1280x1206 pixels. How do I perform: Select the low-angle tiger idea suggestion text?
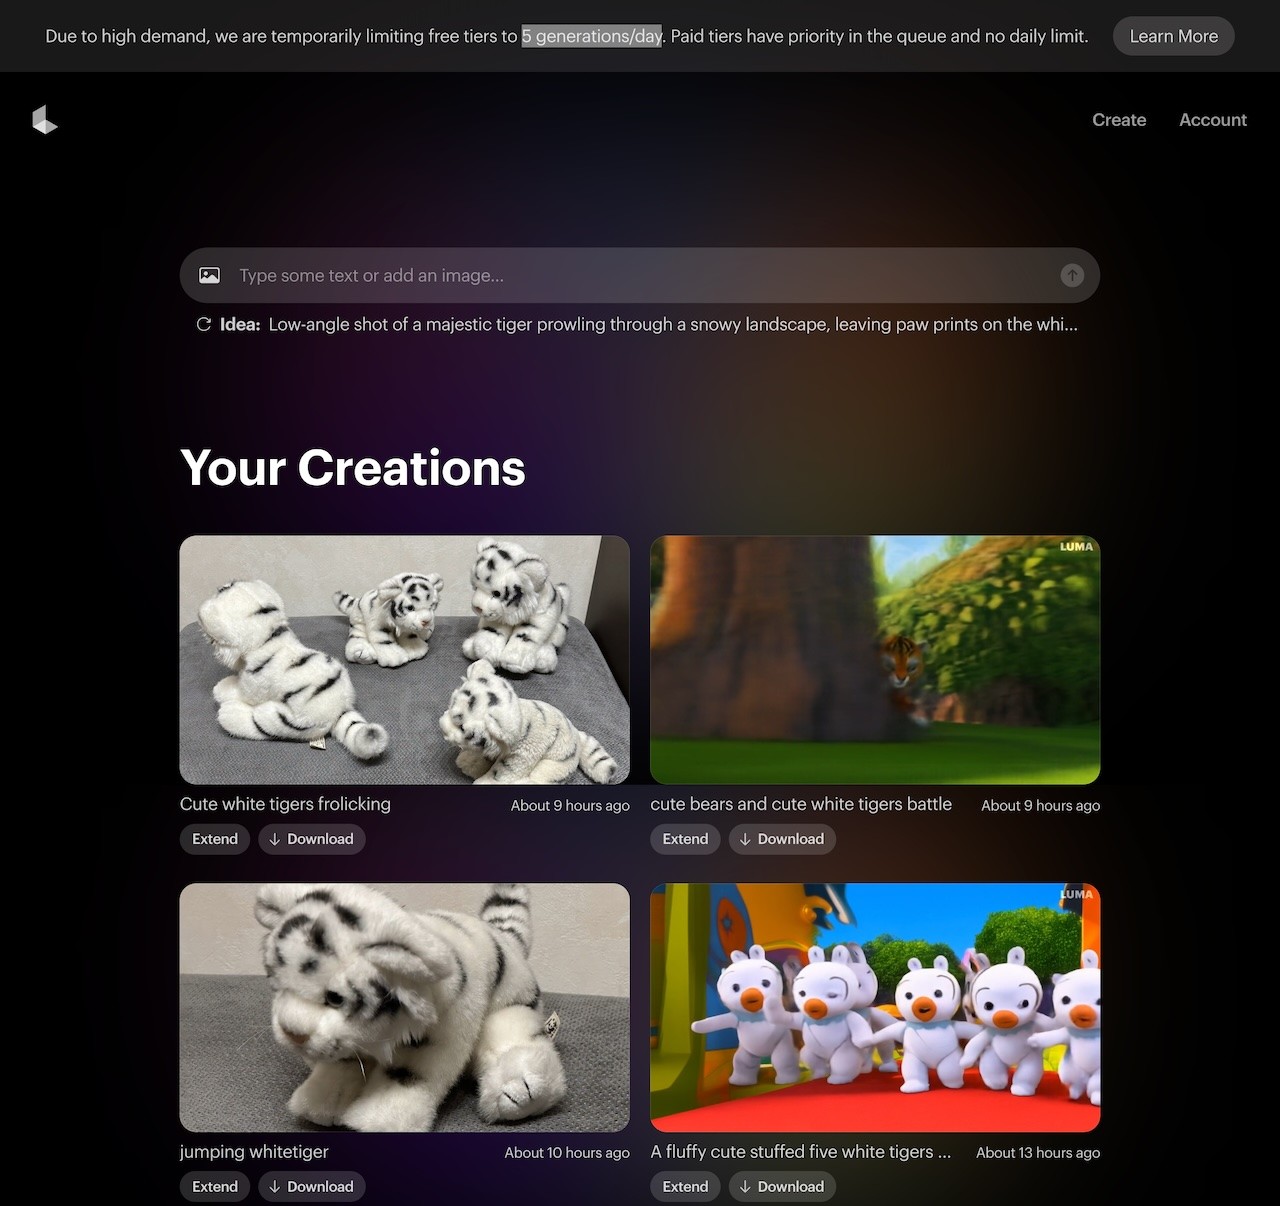coord(673,324)
